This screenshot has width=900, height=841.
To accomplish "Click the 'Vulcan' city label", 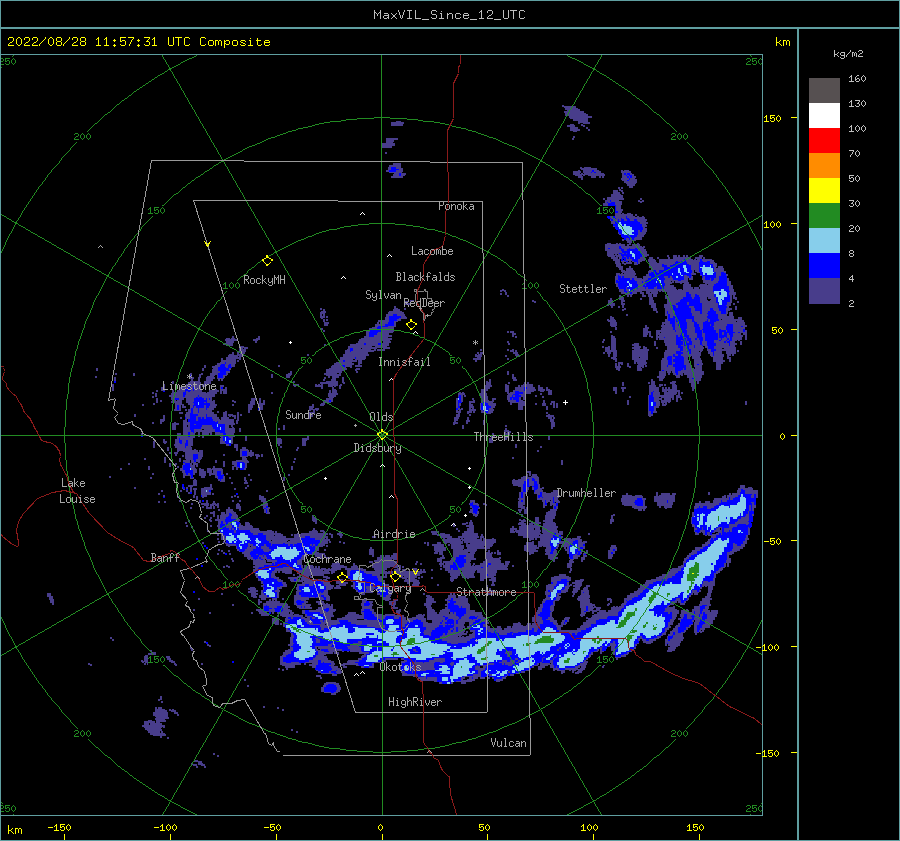I will pyautogui.click(x=508, y=743).
